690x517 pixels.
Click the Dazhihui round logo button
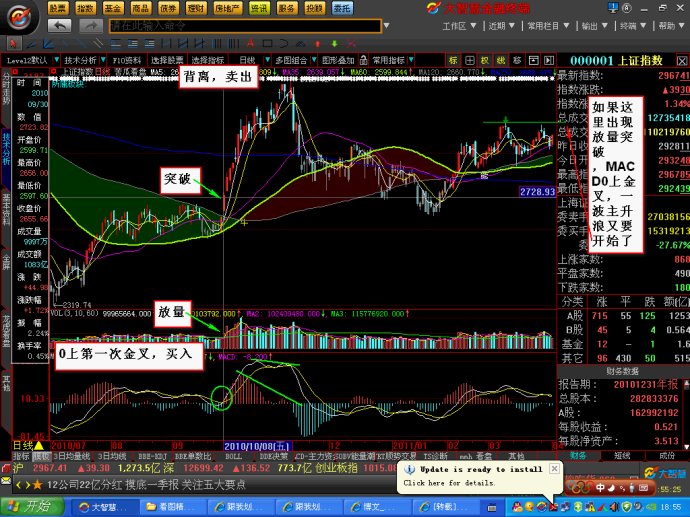tap(19, 18)
